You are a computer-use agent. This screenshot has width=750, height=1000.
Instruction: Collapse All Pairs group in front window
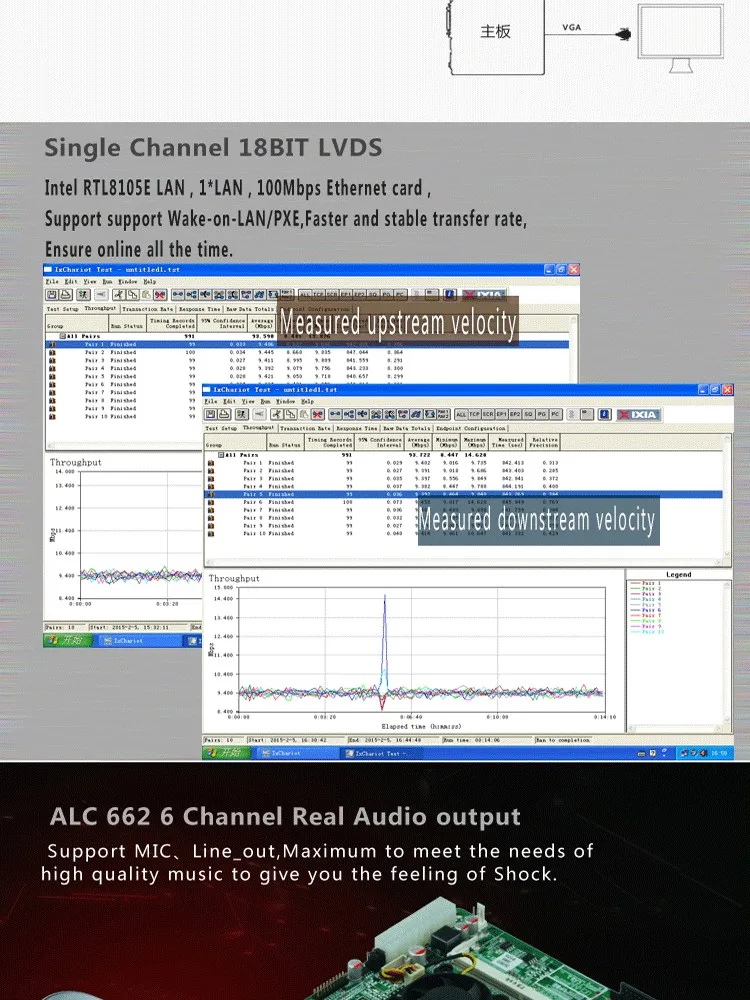[x=220, y=455]
